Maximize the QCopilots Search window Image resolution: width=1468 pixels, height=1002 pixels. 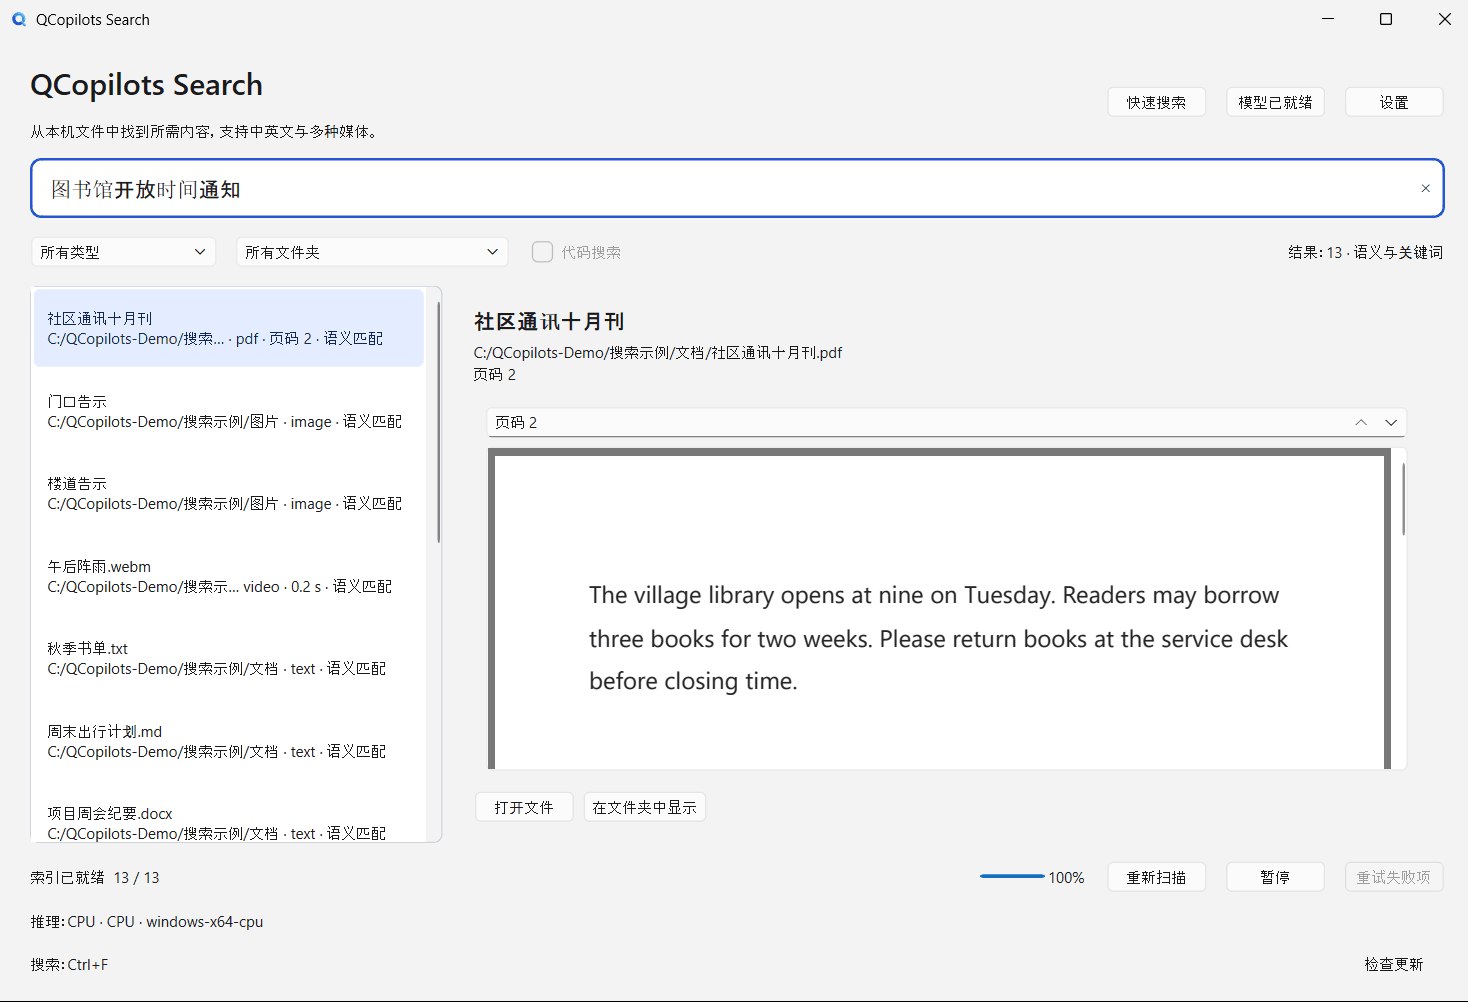point(1386,19)
